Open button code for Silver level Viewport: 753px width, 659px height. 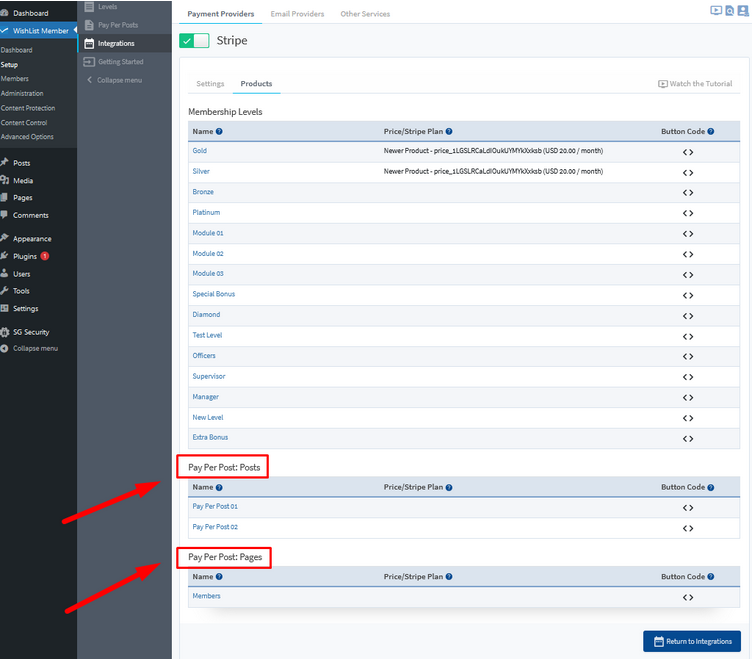[688, 173]
